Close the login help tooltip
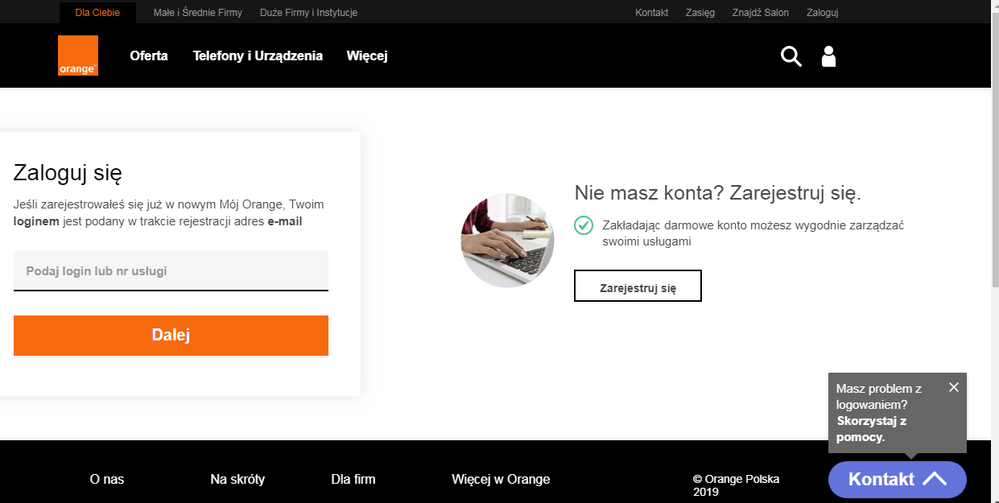Viewport: 999px width, 503px height. point(953,387)
